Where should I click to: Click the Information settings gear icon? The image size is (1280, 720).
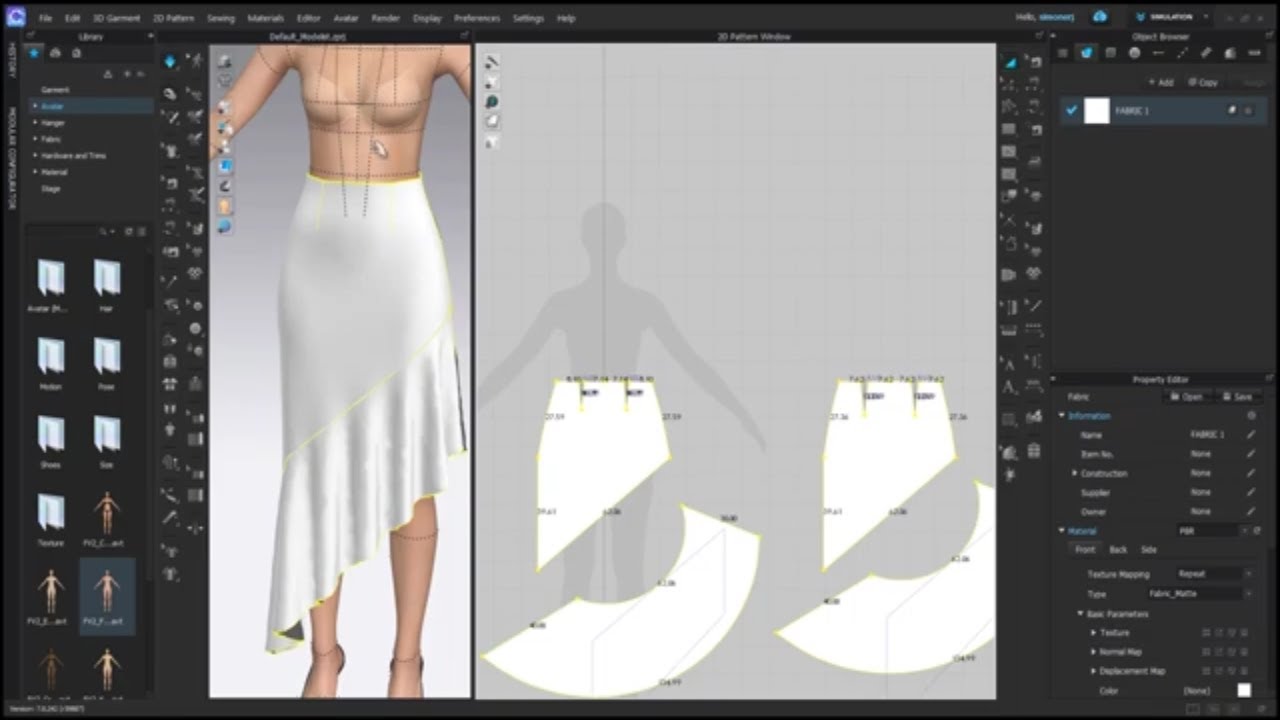[x=1250, y=415]
